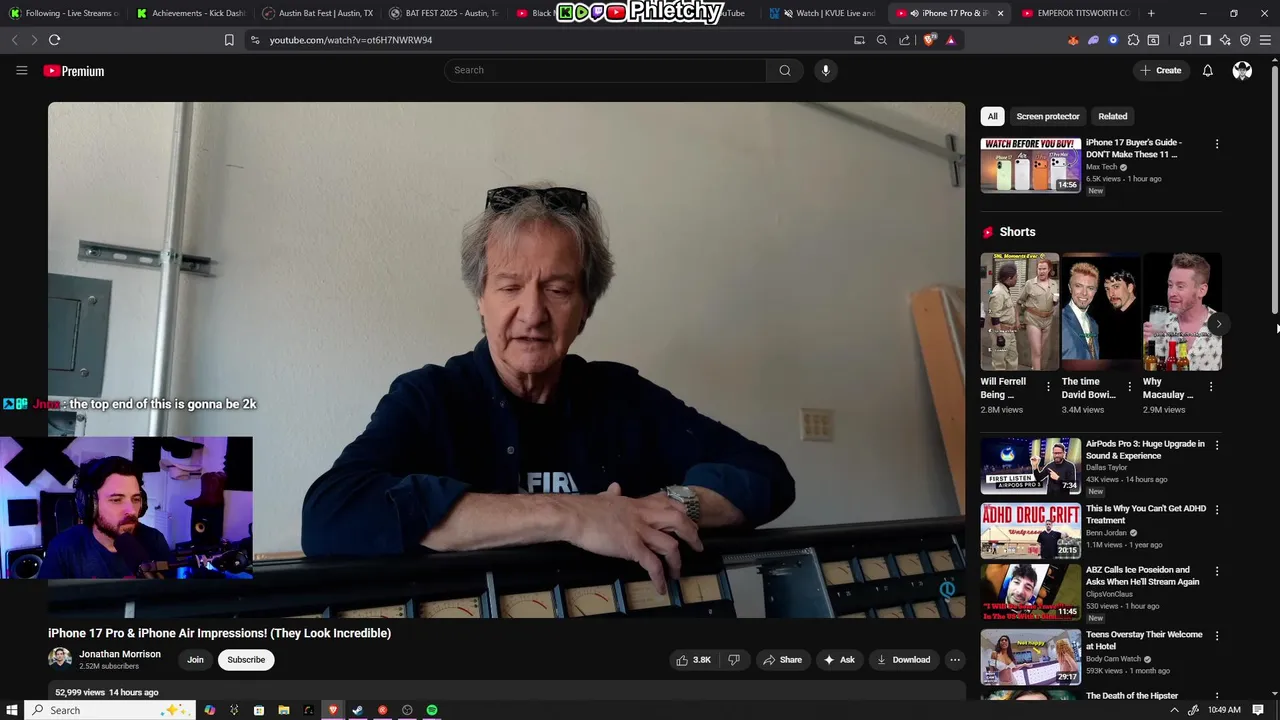Viewport: 1280px width, 720px height.
Task: Click the browser address bar URL
Action: 351,40
